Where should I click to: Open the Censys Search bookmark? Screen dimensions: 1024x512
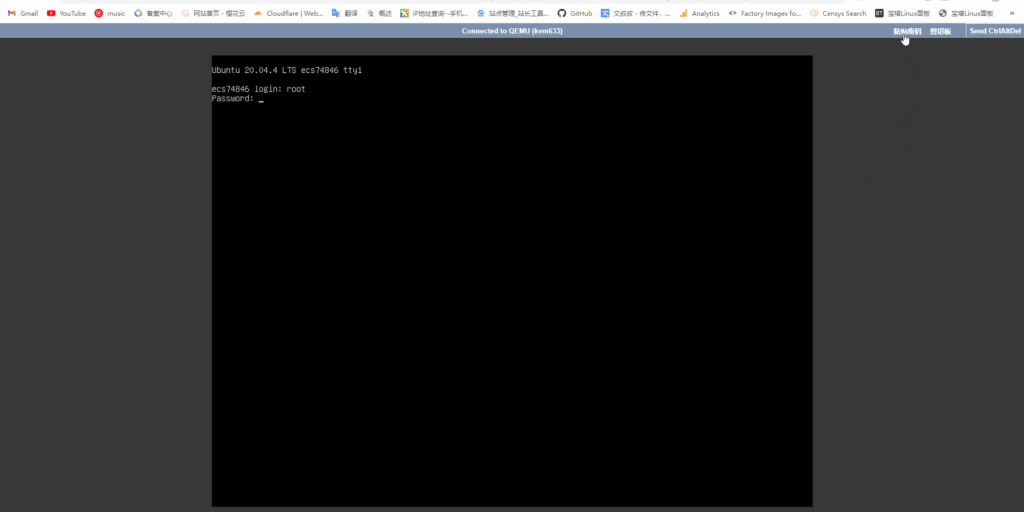pos(838,13)
